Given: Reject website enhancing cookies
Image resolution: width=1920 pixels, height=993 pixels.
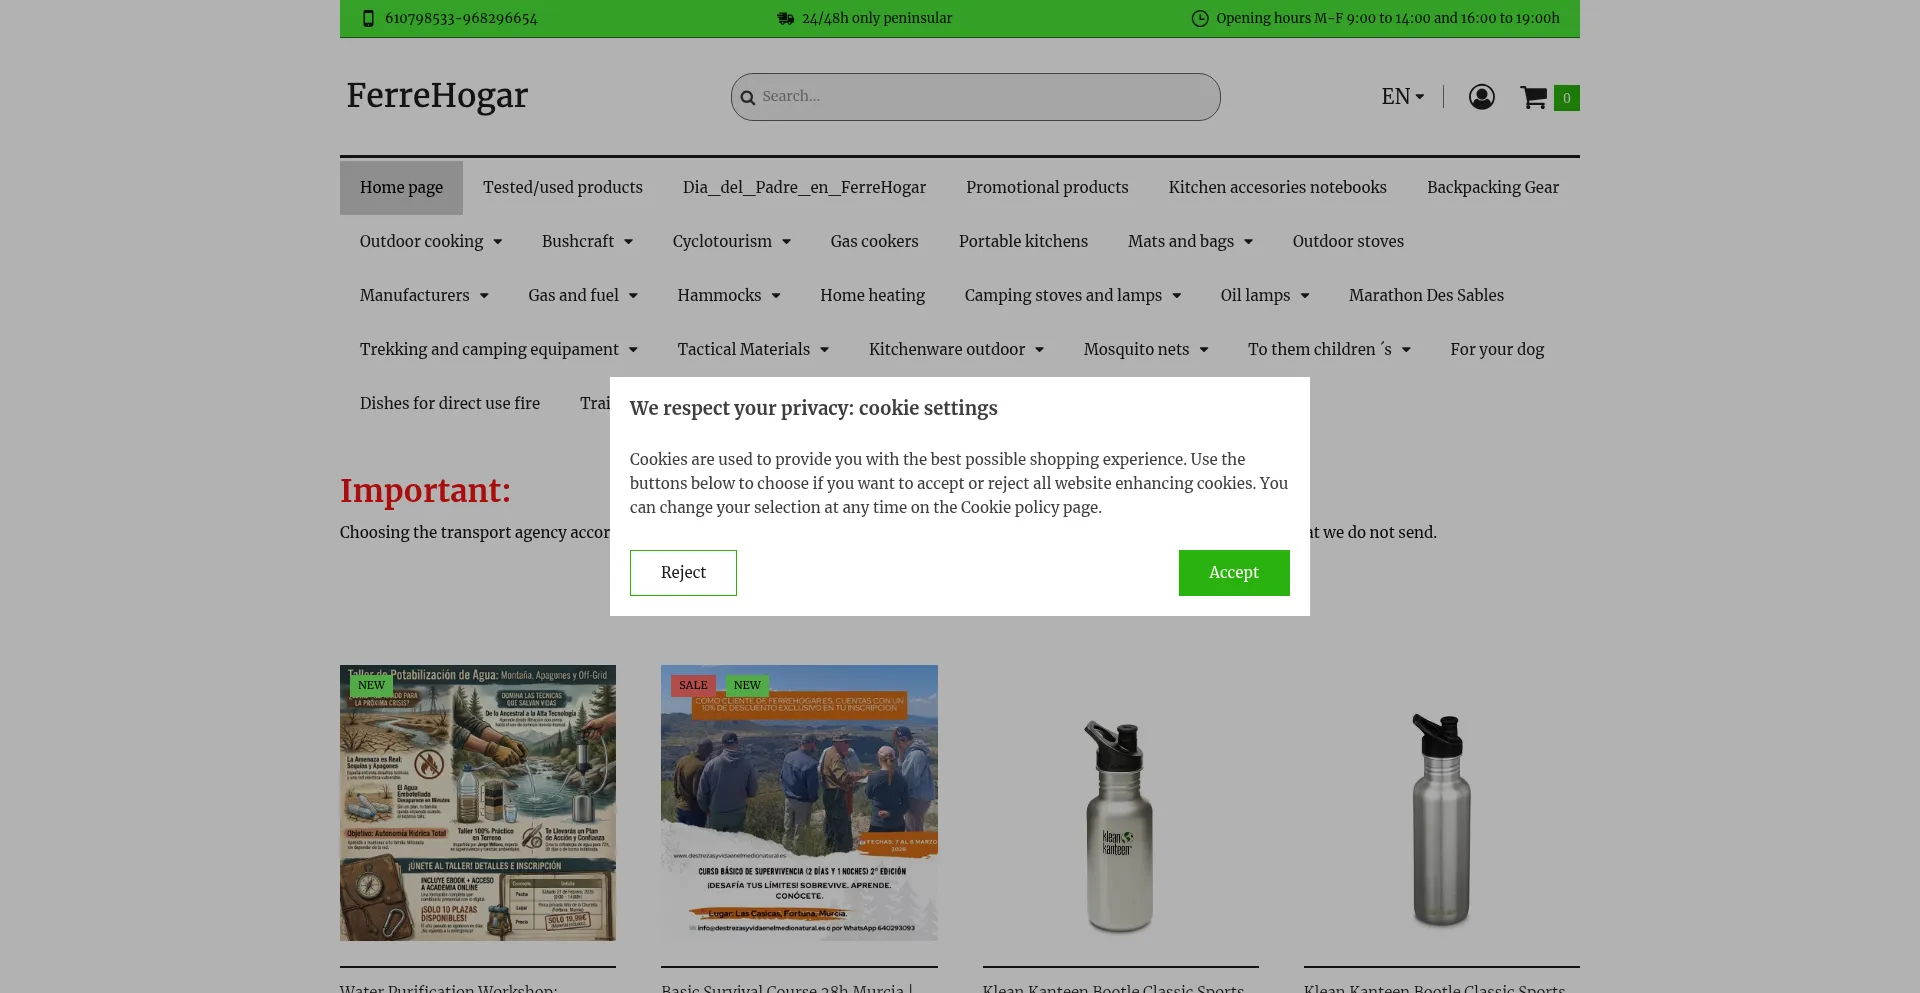Looking at the screenshot, I should click(683, 573).
